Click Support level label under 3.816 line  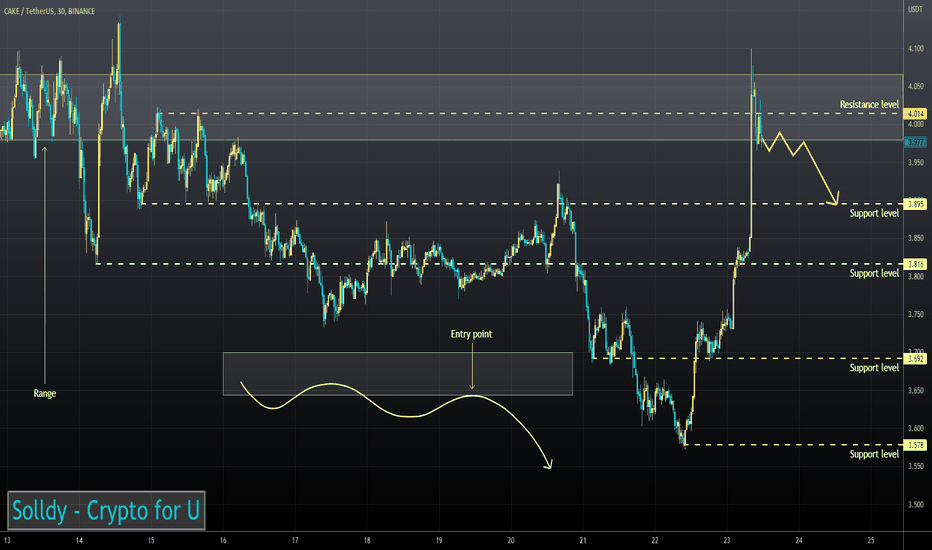874,274
